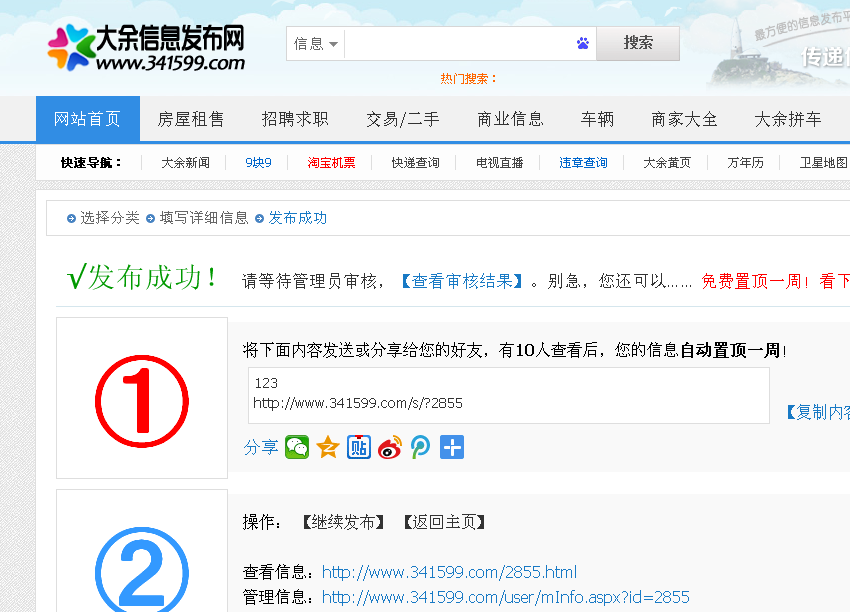Image resolution: width=850 pixels, height=612 pixels.
Task: Open 违章查询 in quick navigation
Action: [x=583, y=162]
